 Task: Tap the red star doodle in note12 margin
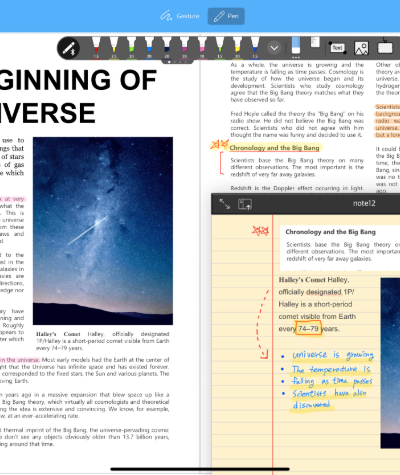260,230
